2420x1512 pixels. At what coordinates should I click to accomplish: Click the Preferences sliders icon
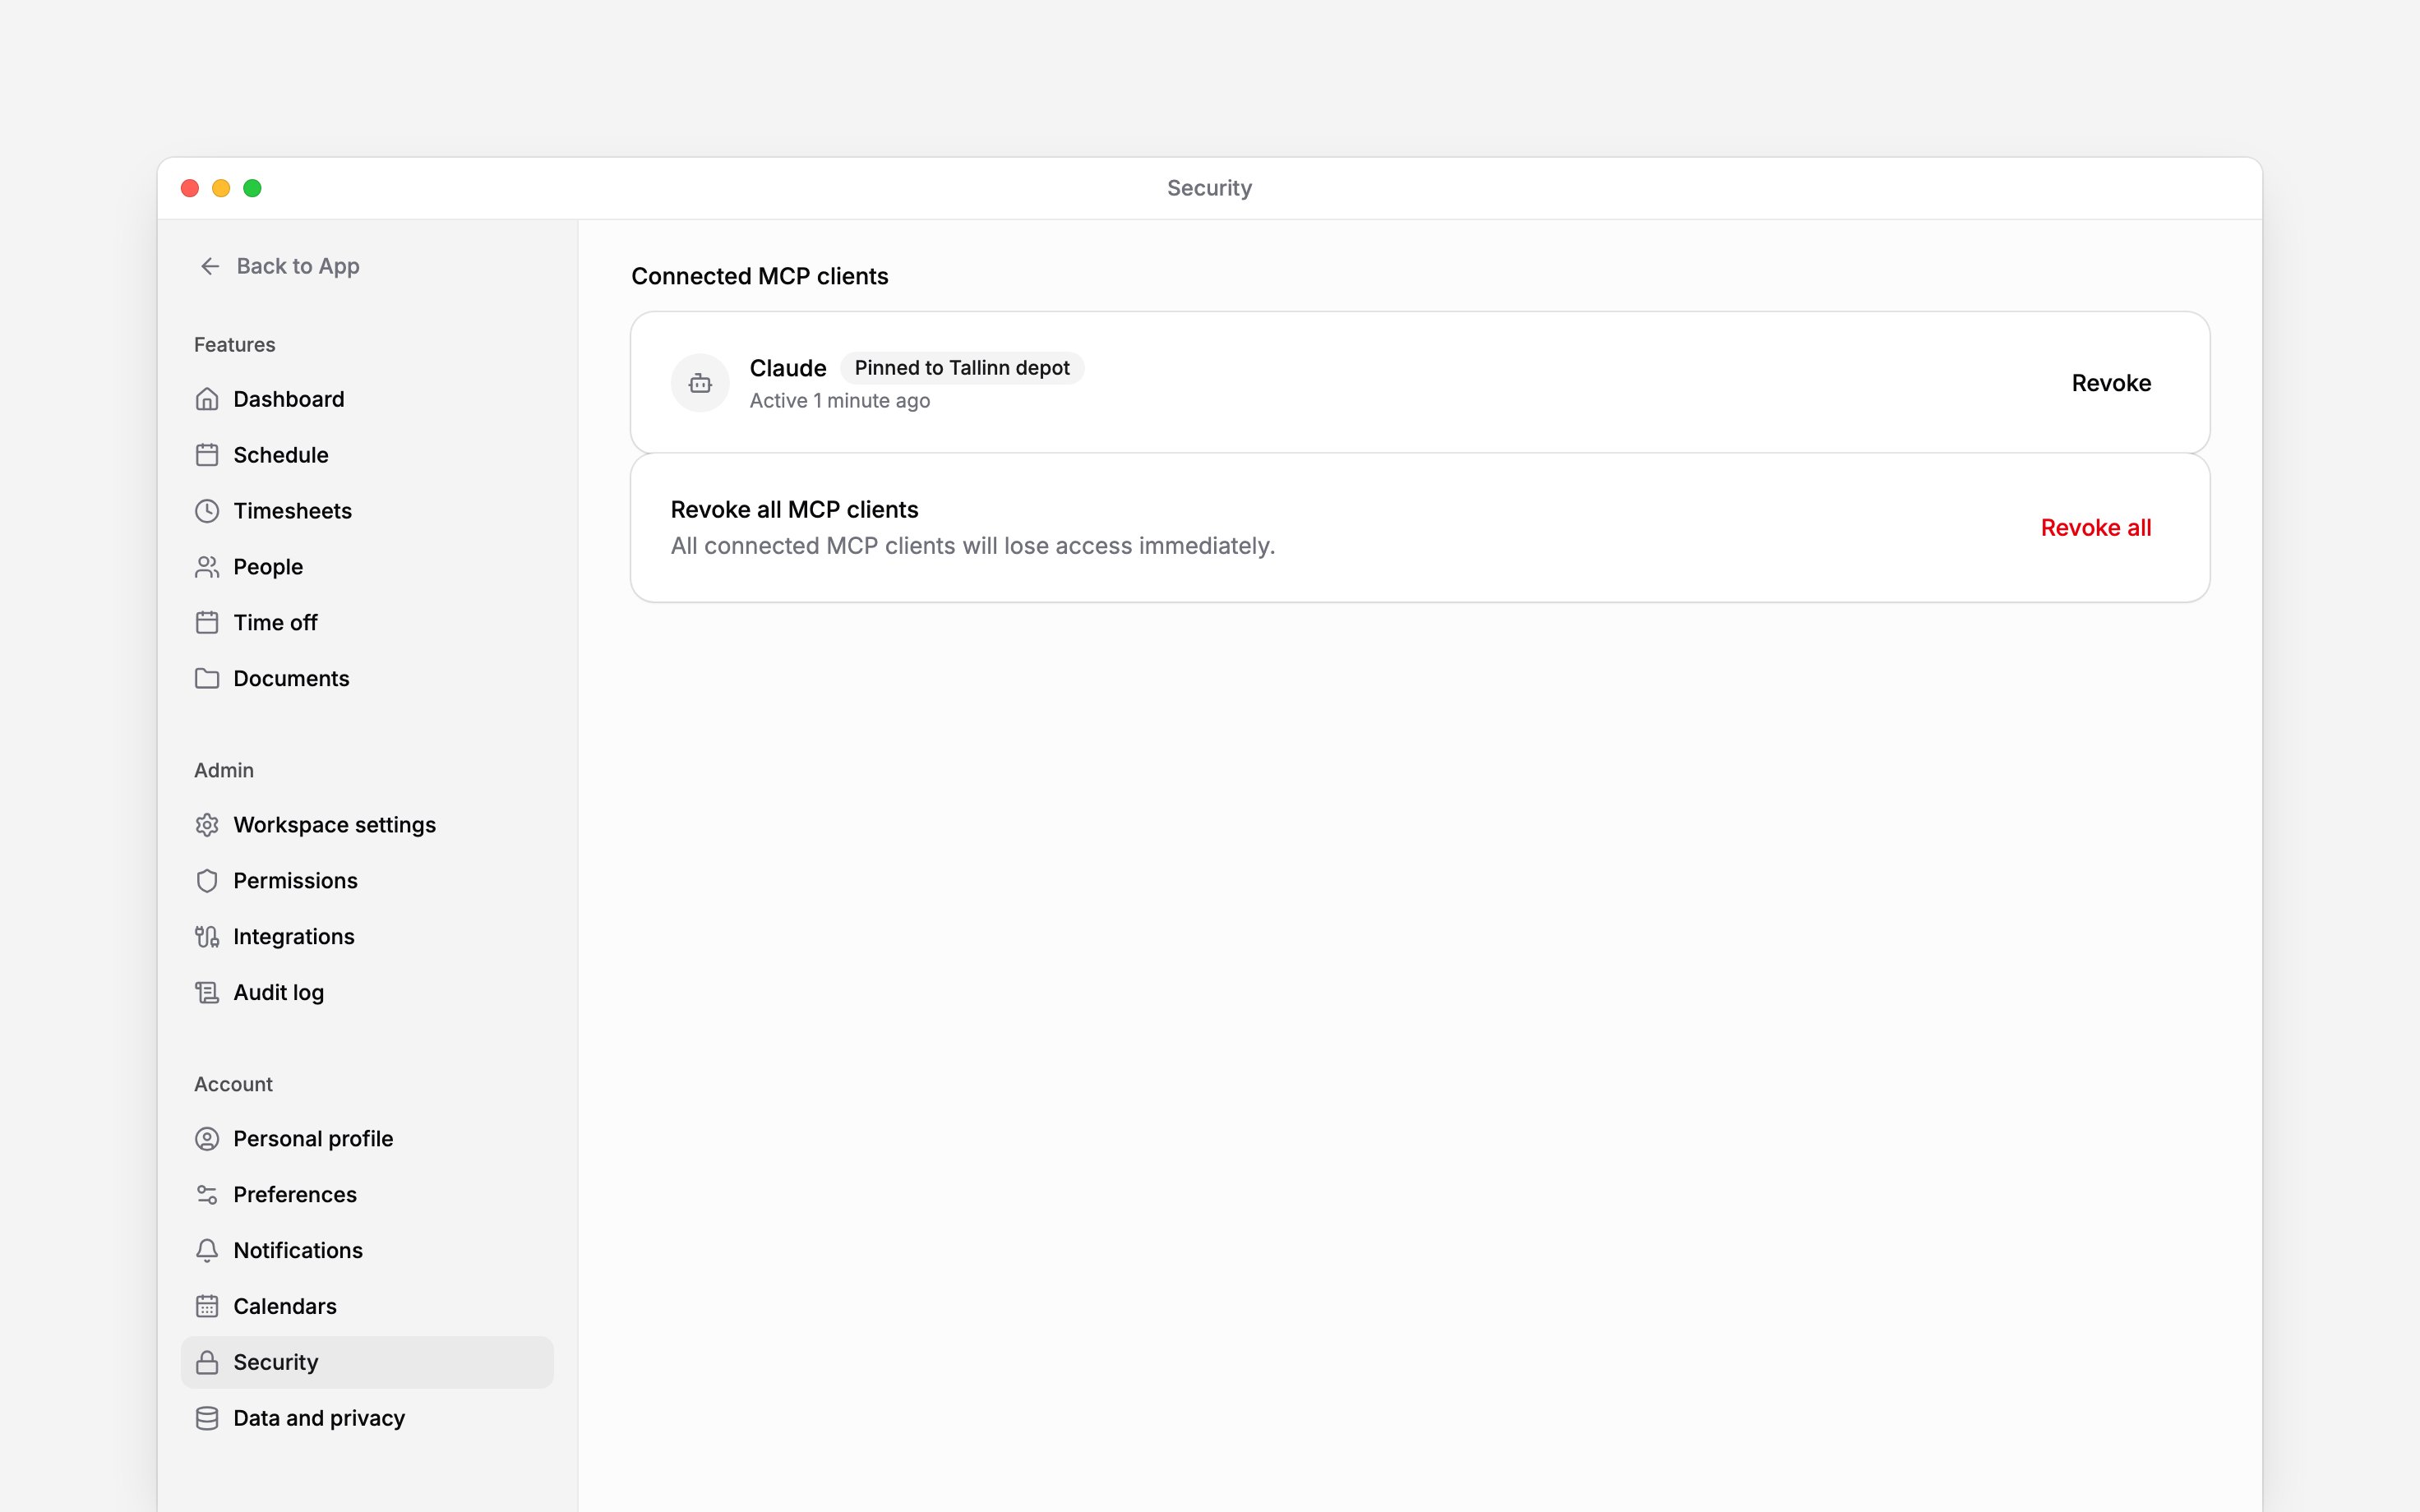coord(207,1195)
